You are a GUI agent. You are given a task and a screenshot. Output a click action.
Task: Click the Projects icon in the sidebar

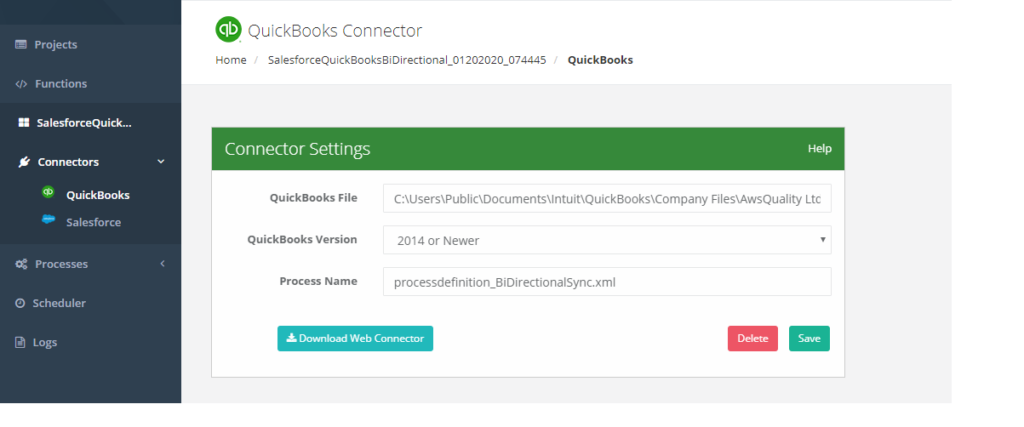pos(21,45)
